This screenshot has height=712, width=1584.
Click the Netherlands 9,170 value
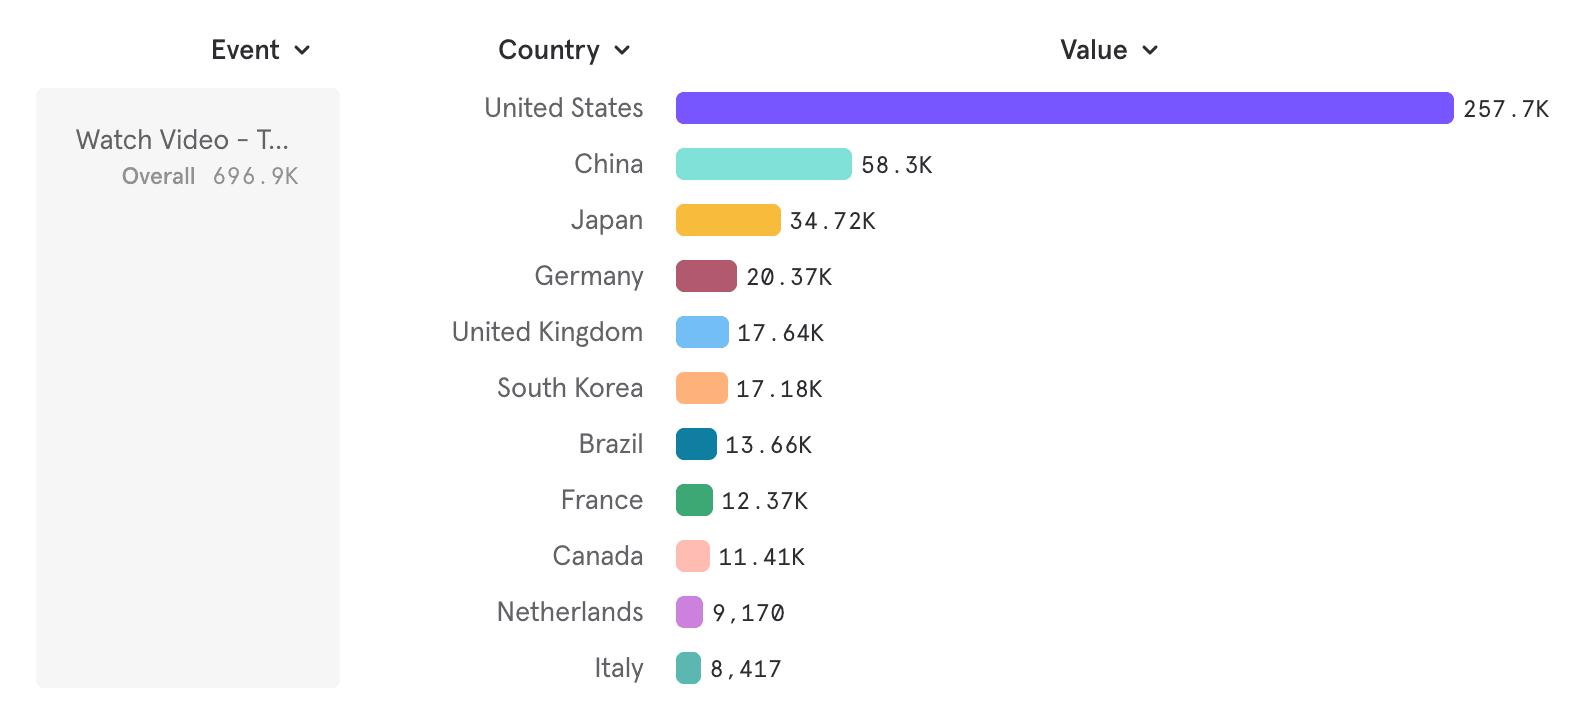click(x=748, y=613)
